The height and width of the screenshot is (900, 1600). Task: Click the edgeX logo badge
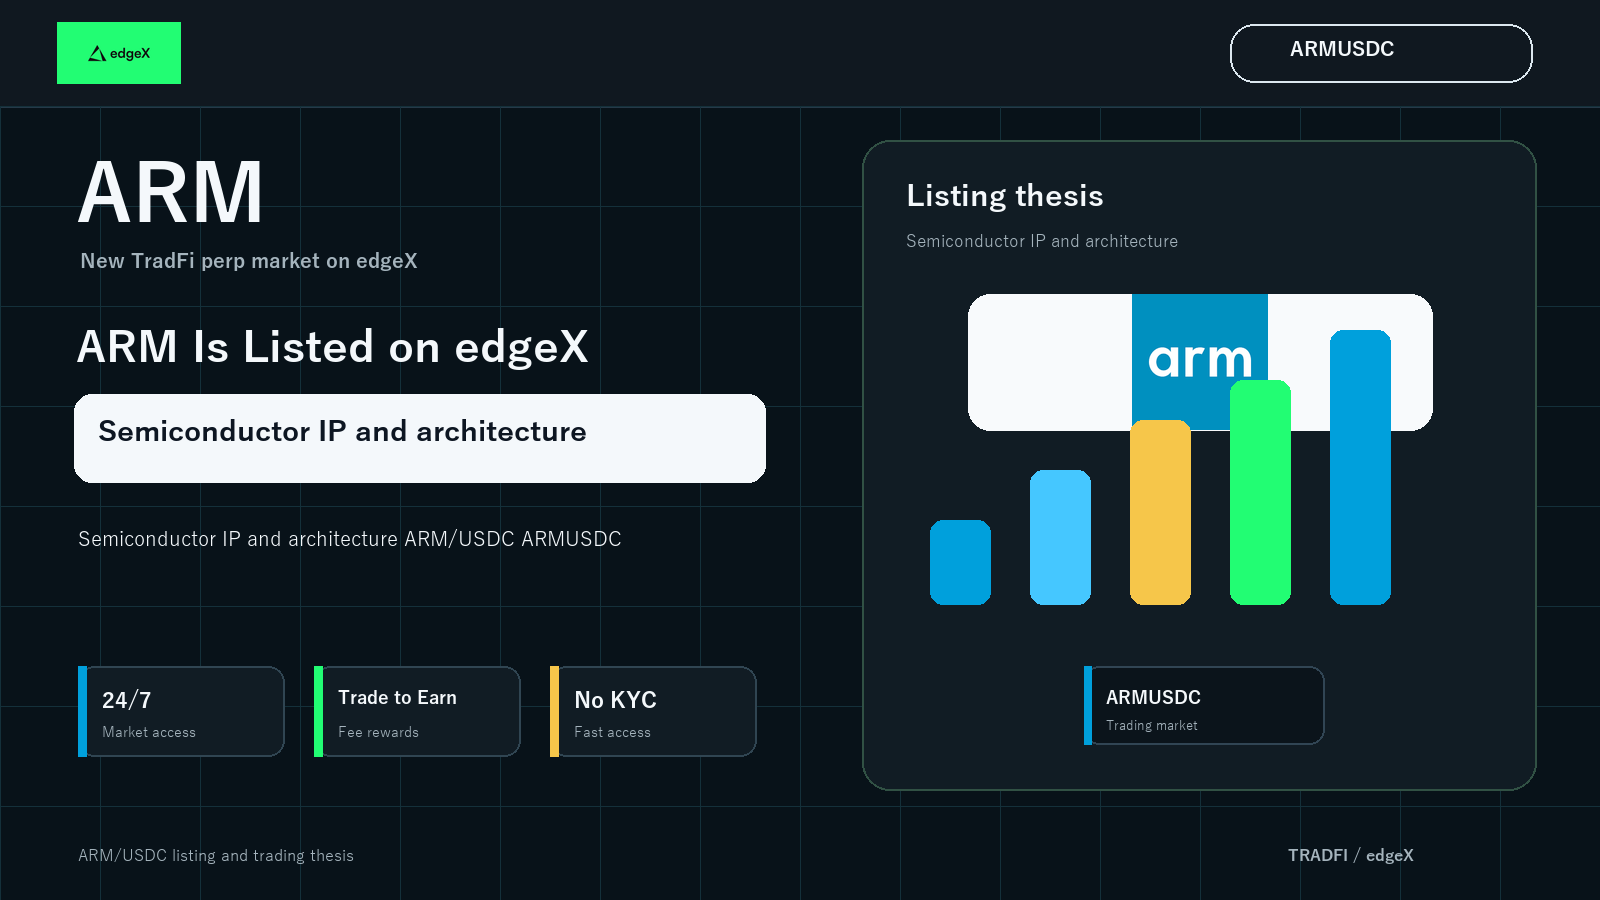coord(119,53)
